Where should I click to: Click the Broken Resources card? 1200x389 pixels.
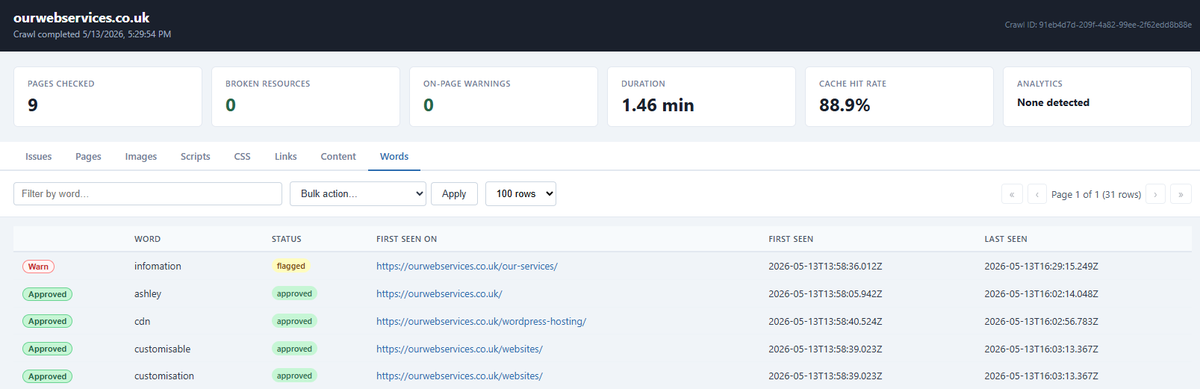(306, 97)
